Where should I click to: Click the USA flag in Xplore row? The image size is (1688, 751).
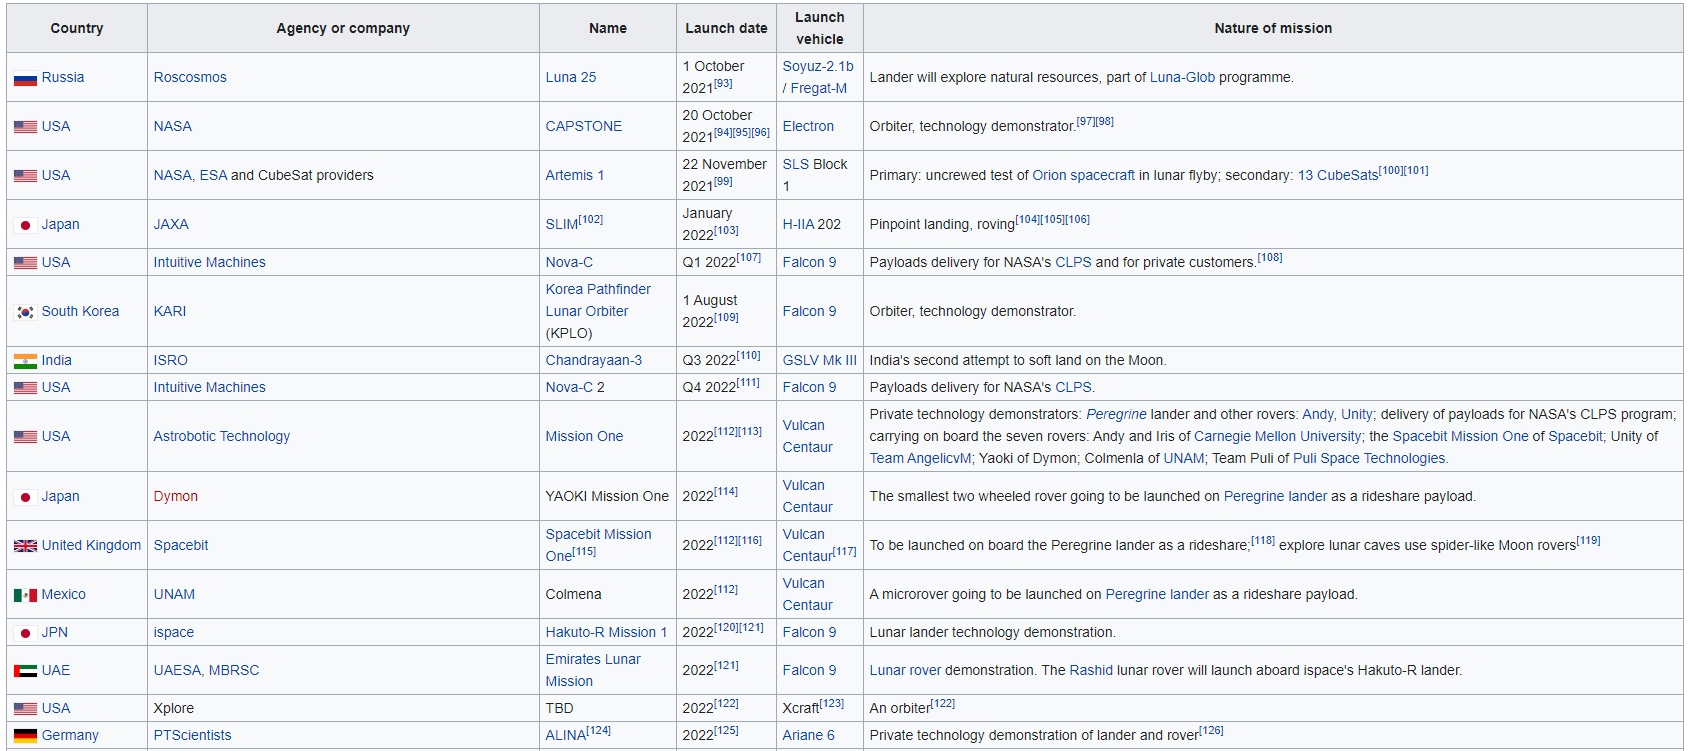pos(25,709)
